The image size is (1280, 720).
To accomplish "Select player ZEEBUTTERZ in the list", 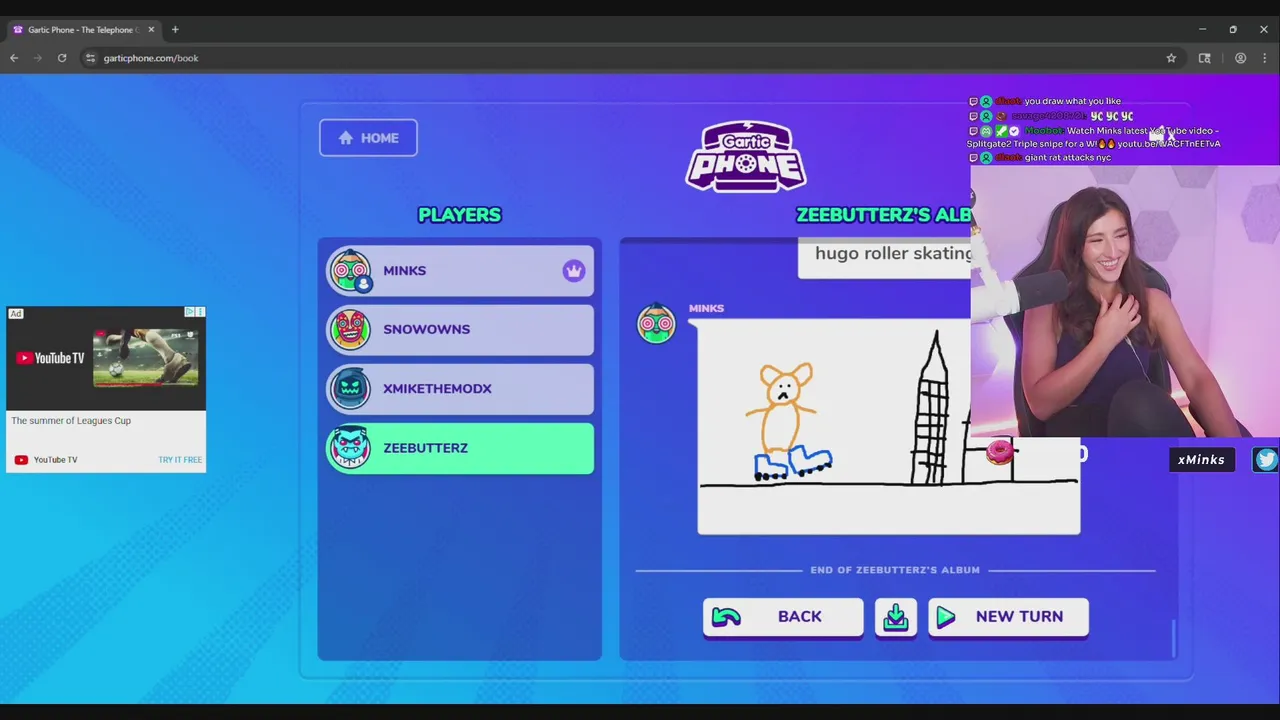I will tap(460, 448).
